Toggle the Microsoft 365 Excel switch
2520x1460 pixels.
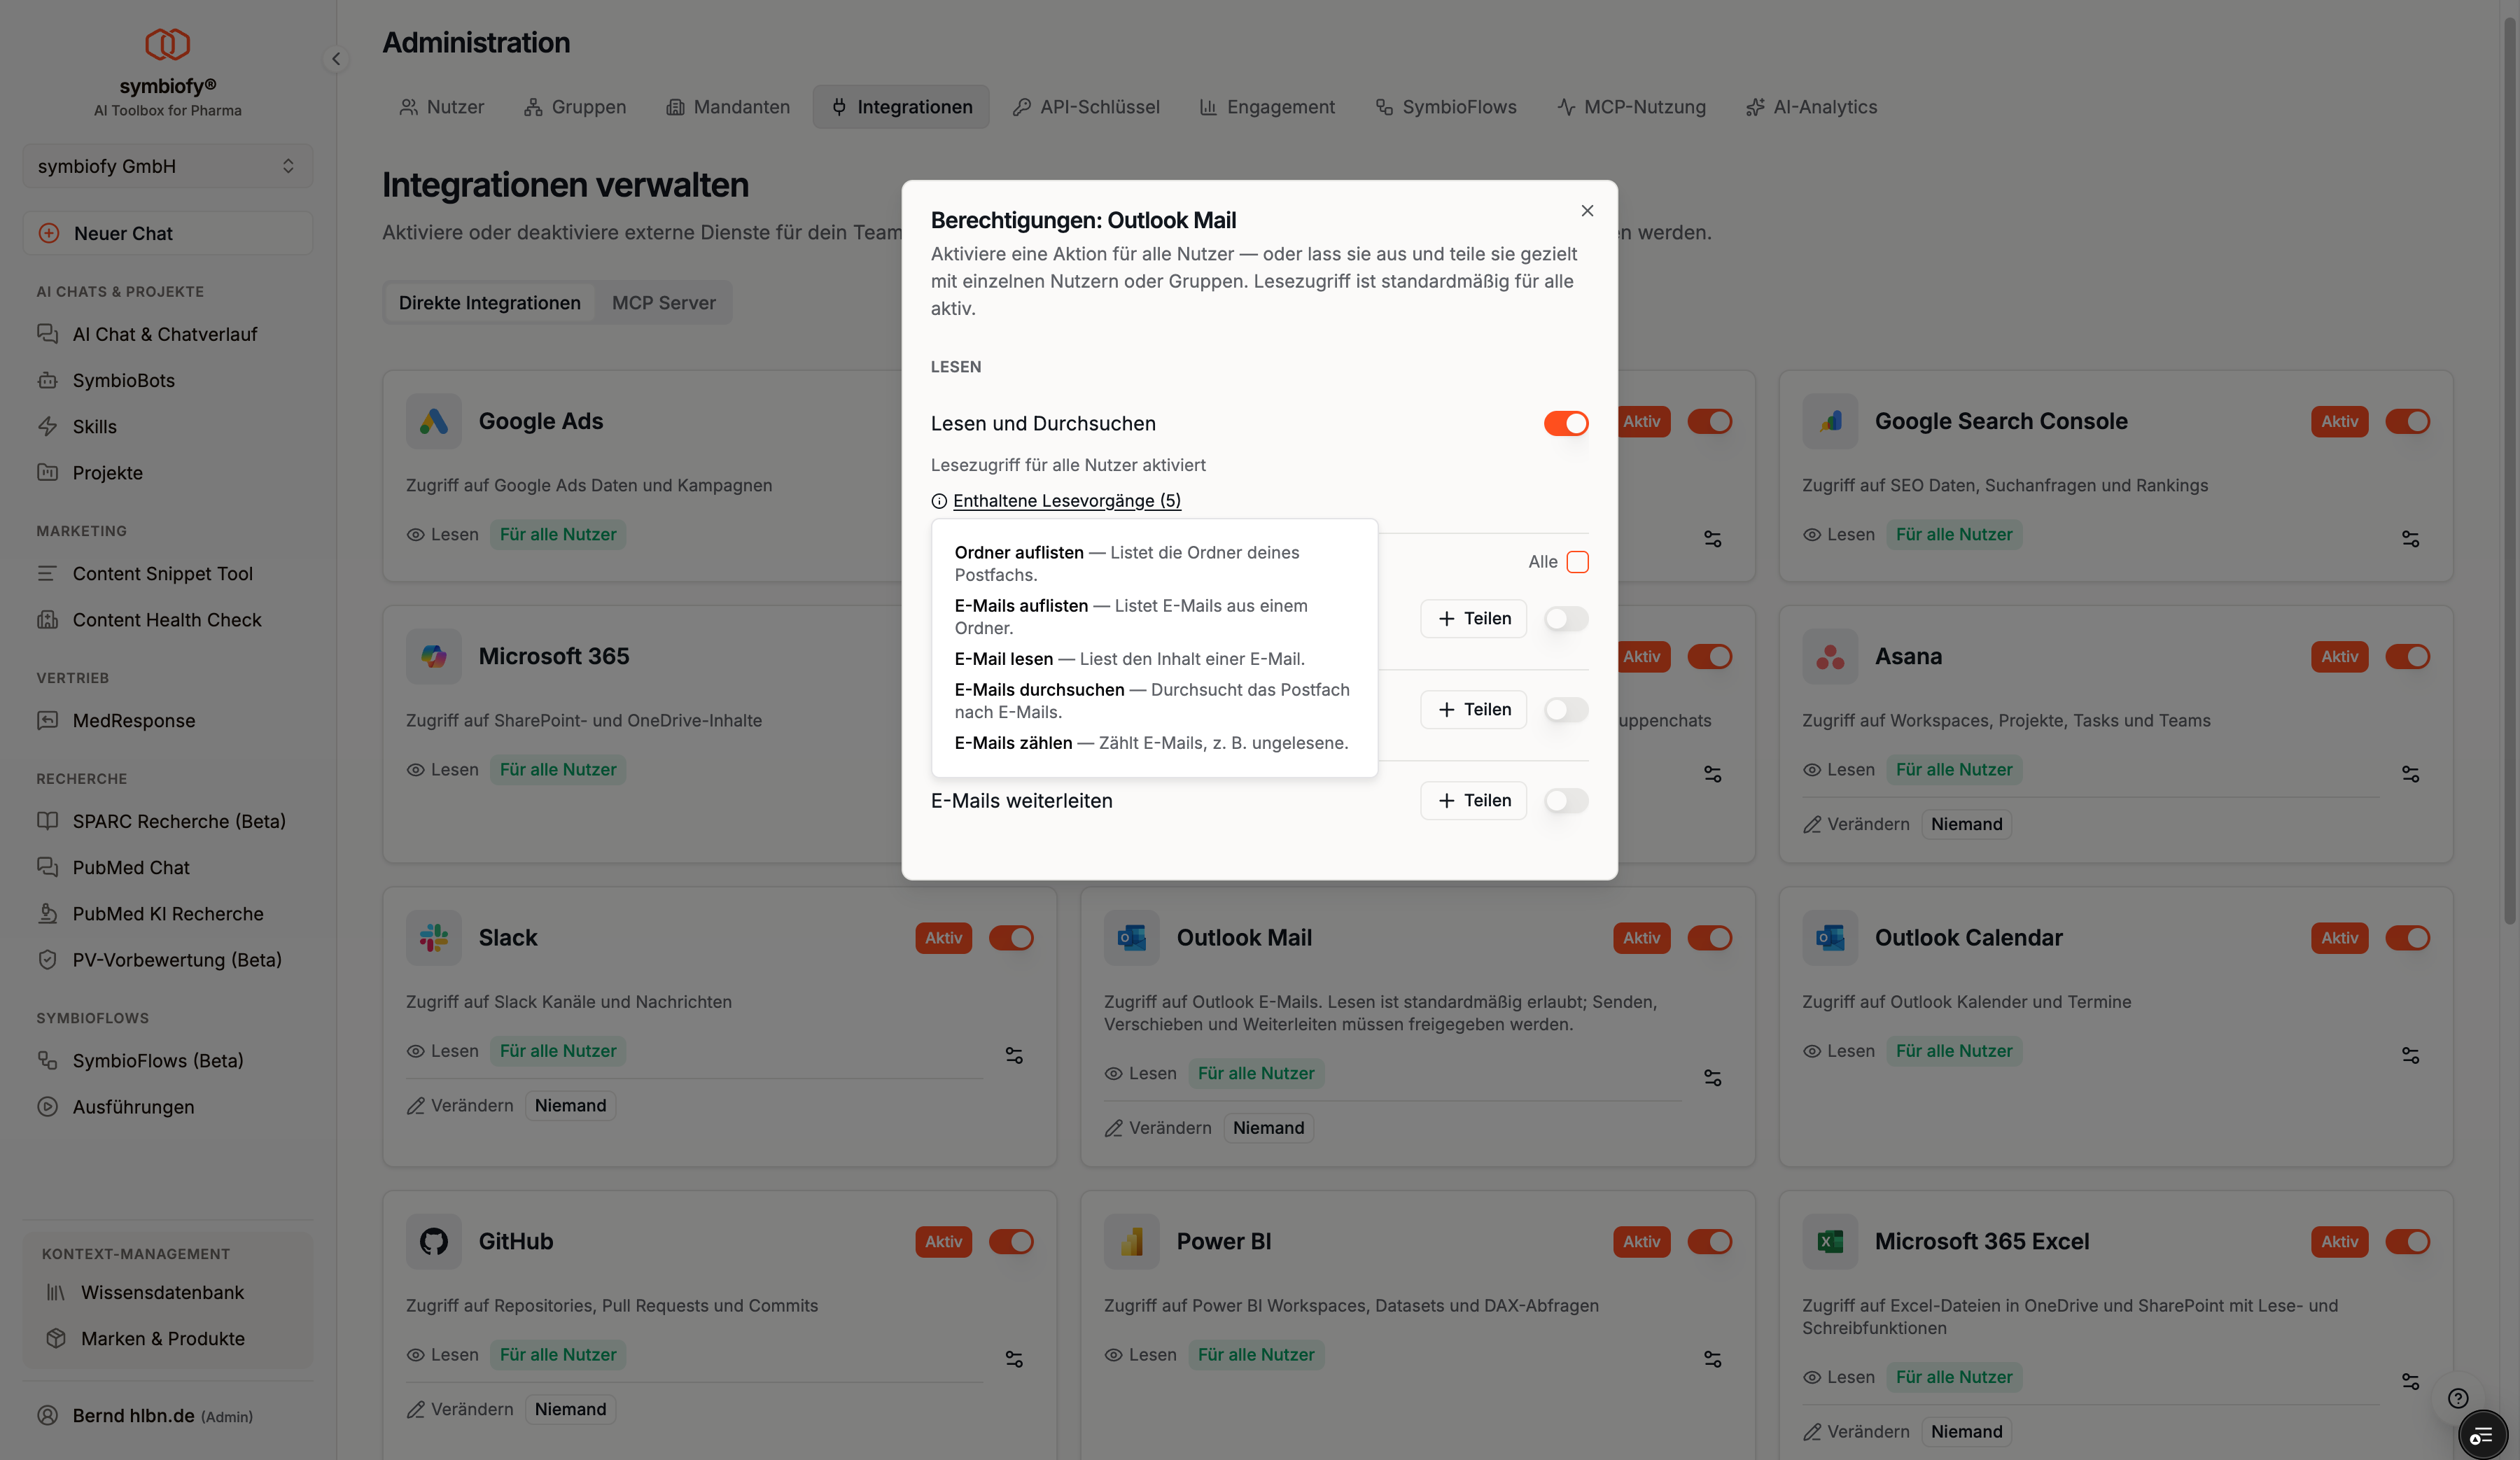(2407, 1241)
